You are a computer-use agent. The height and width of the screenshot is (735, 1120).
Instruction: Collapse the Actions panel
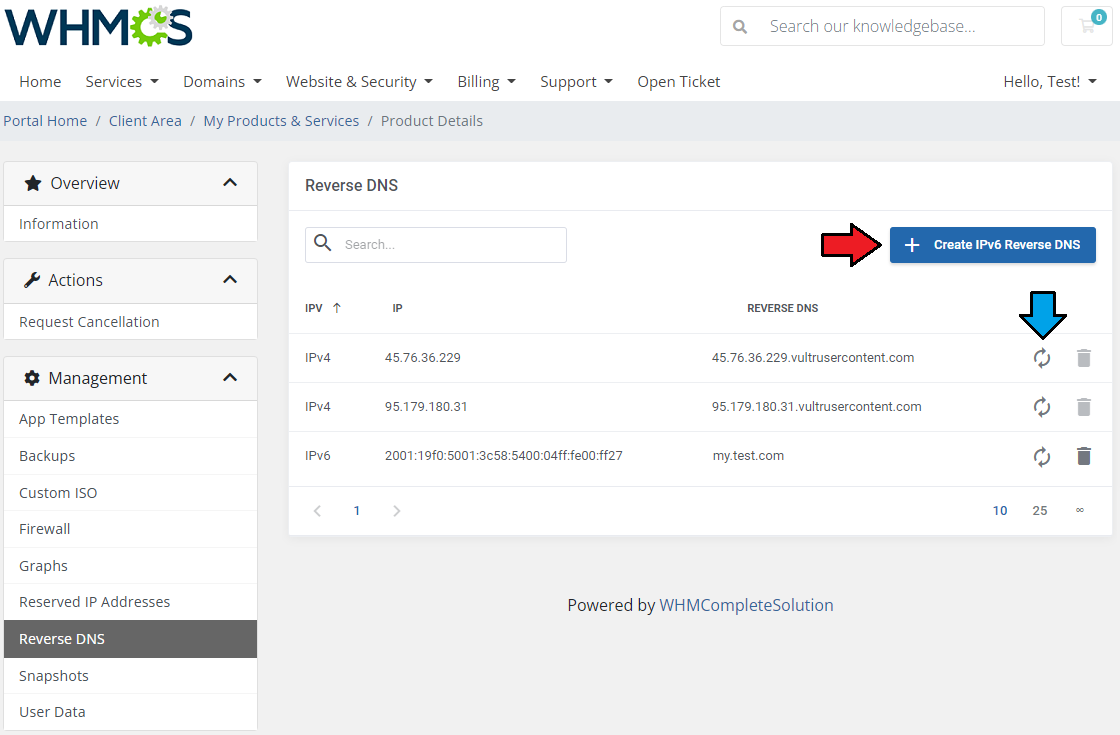[x=230, y=280]
